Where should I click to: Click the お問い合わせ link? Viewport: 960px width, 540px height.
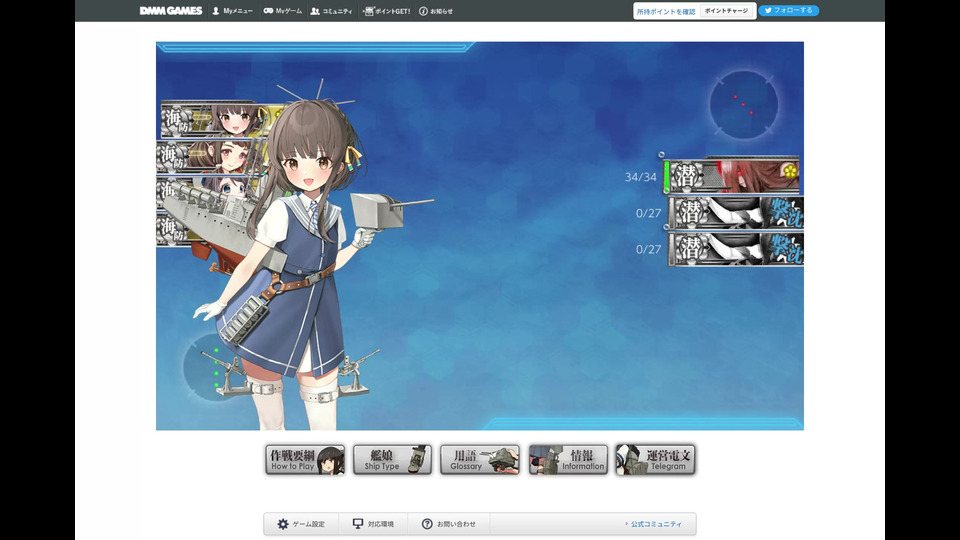pos(449,524)
